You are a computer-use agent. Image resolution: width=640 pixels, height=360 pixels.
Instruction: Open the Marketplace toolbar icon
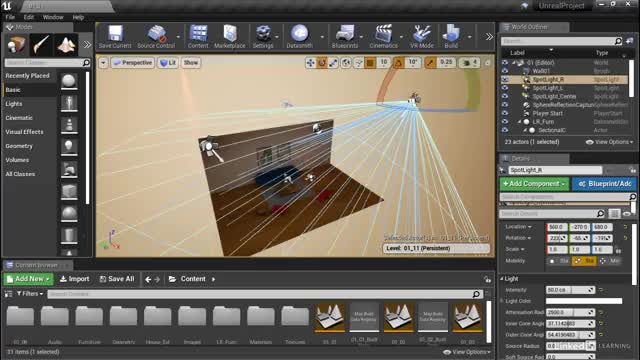pyautogui.click(x=230, y=37)
